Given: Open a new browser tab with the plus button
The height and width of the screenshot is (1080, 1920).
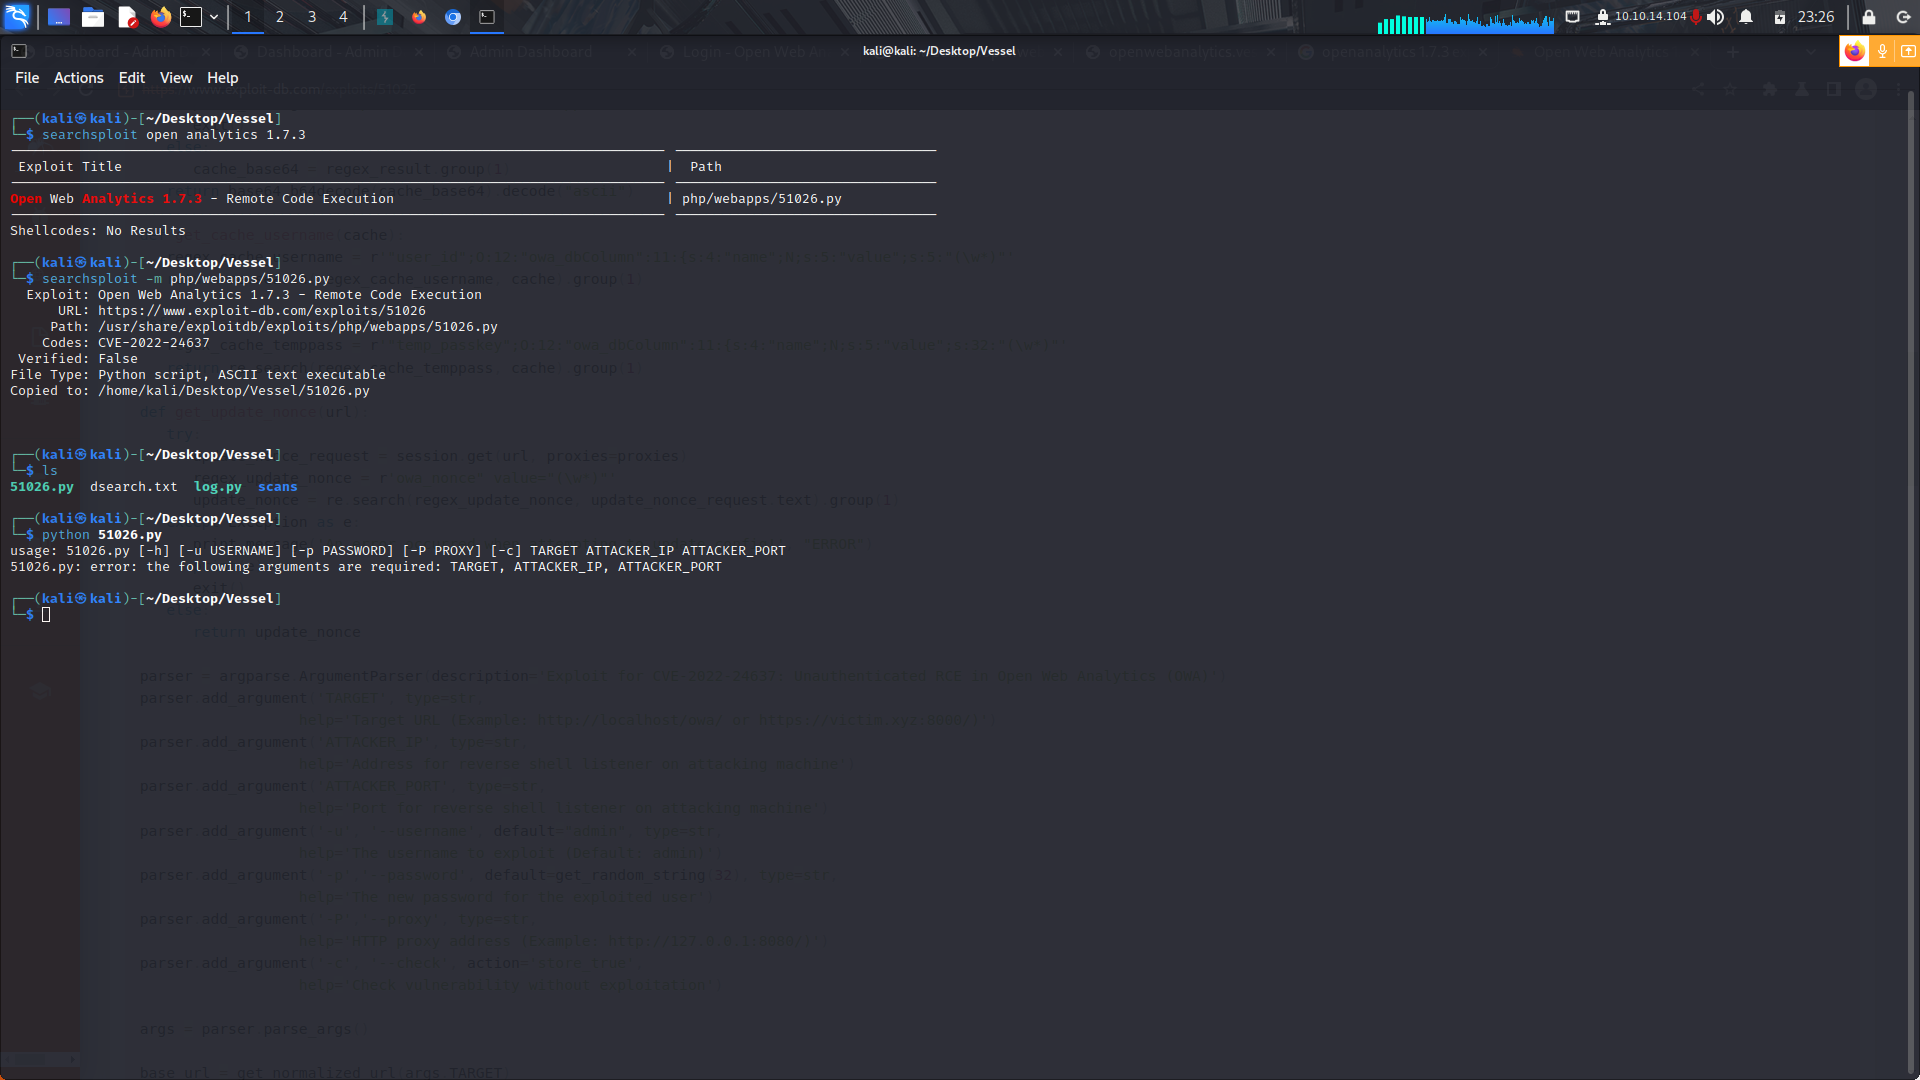Looking at the screenshot, I should (1734, 51).
